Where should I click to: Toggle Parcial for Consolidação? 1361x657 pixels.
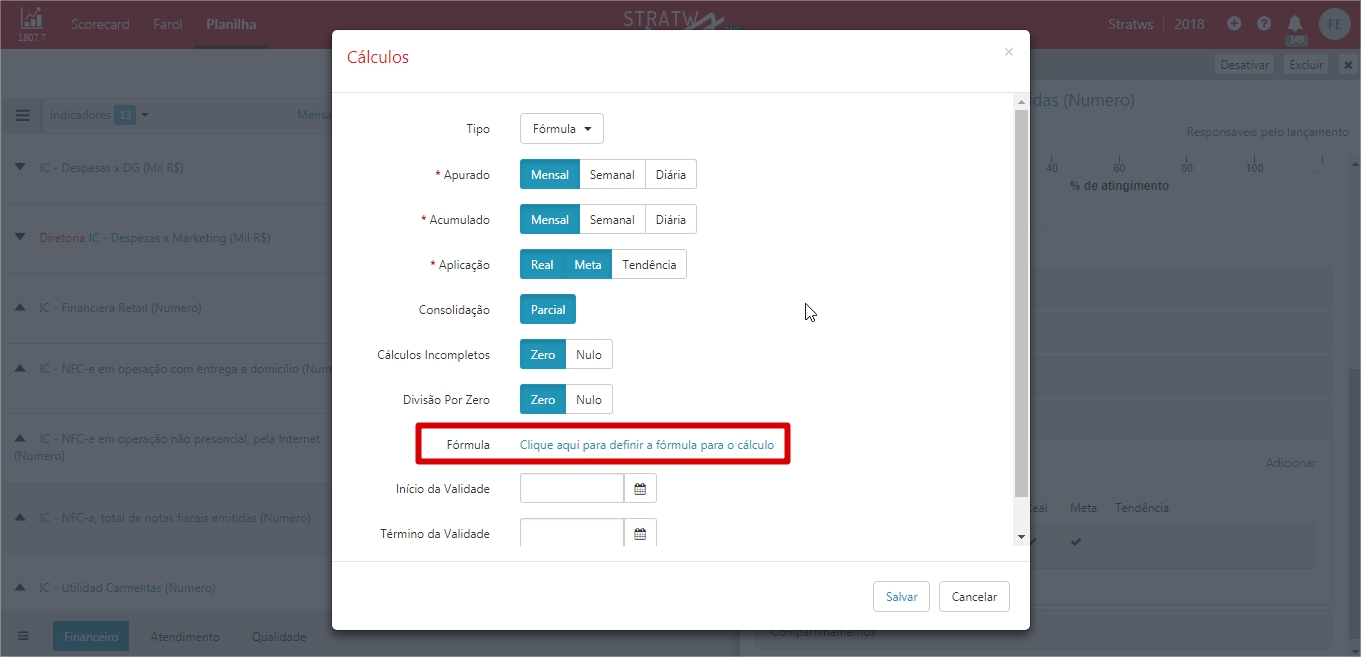548,309
